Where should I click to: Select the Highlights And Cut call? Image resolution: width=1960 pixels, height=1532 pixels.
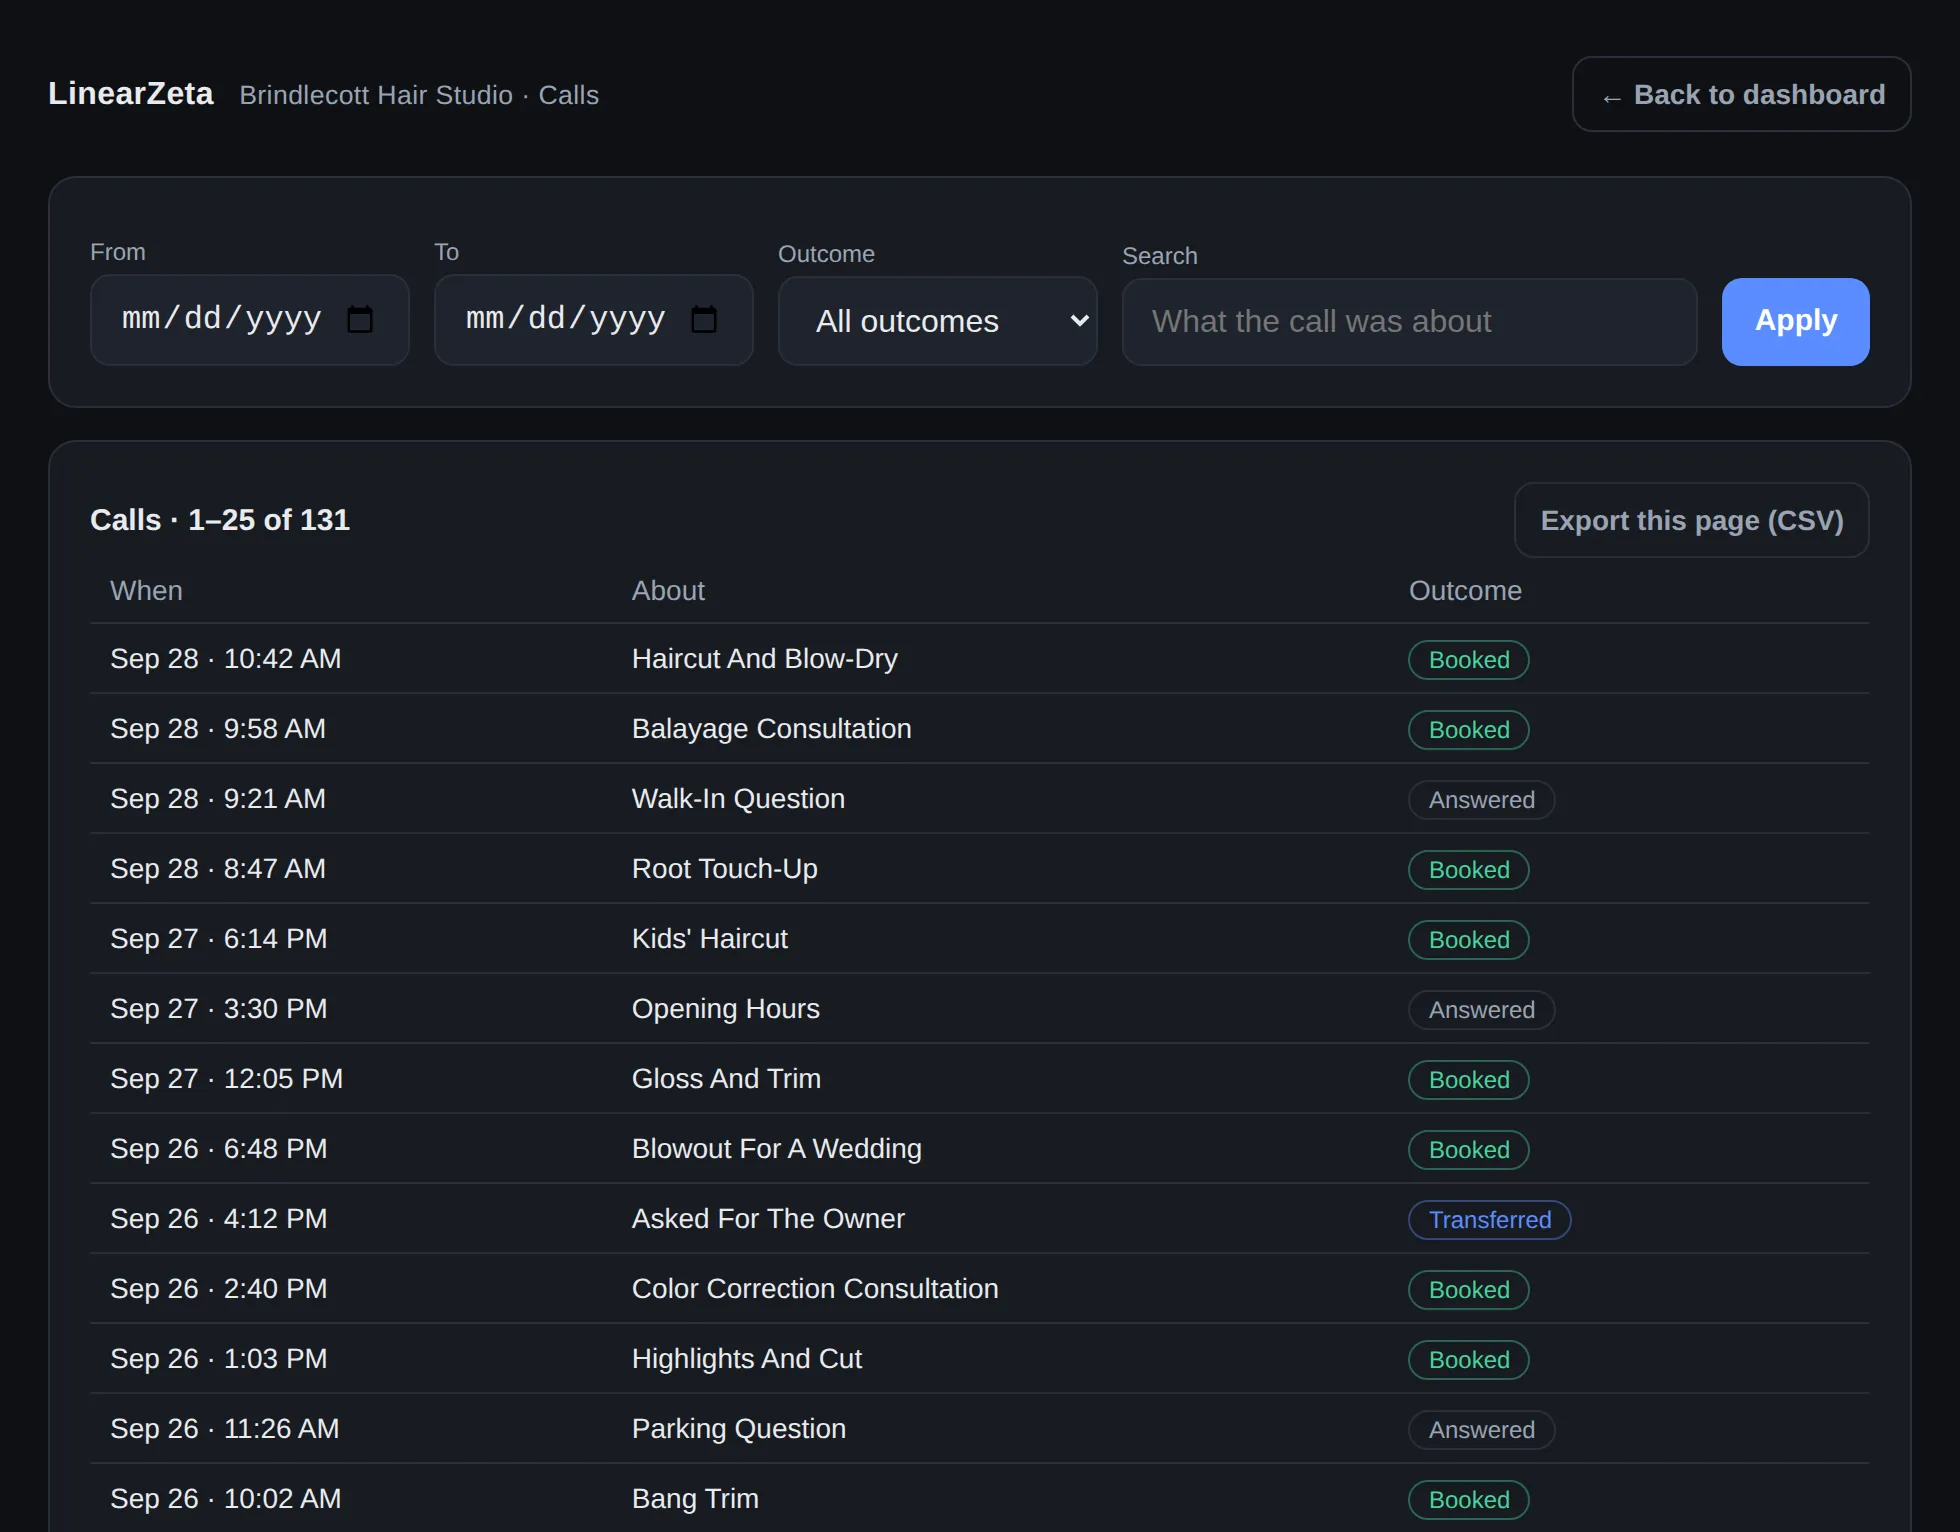tap(979, 1359)
